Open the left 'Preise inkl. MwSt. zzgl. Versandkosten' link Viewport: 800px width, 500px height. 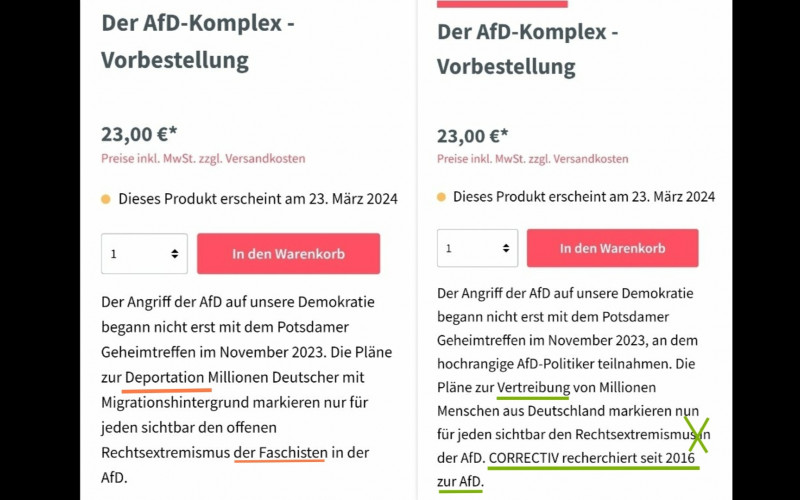203,159
